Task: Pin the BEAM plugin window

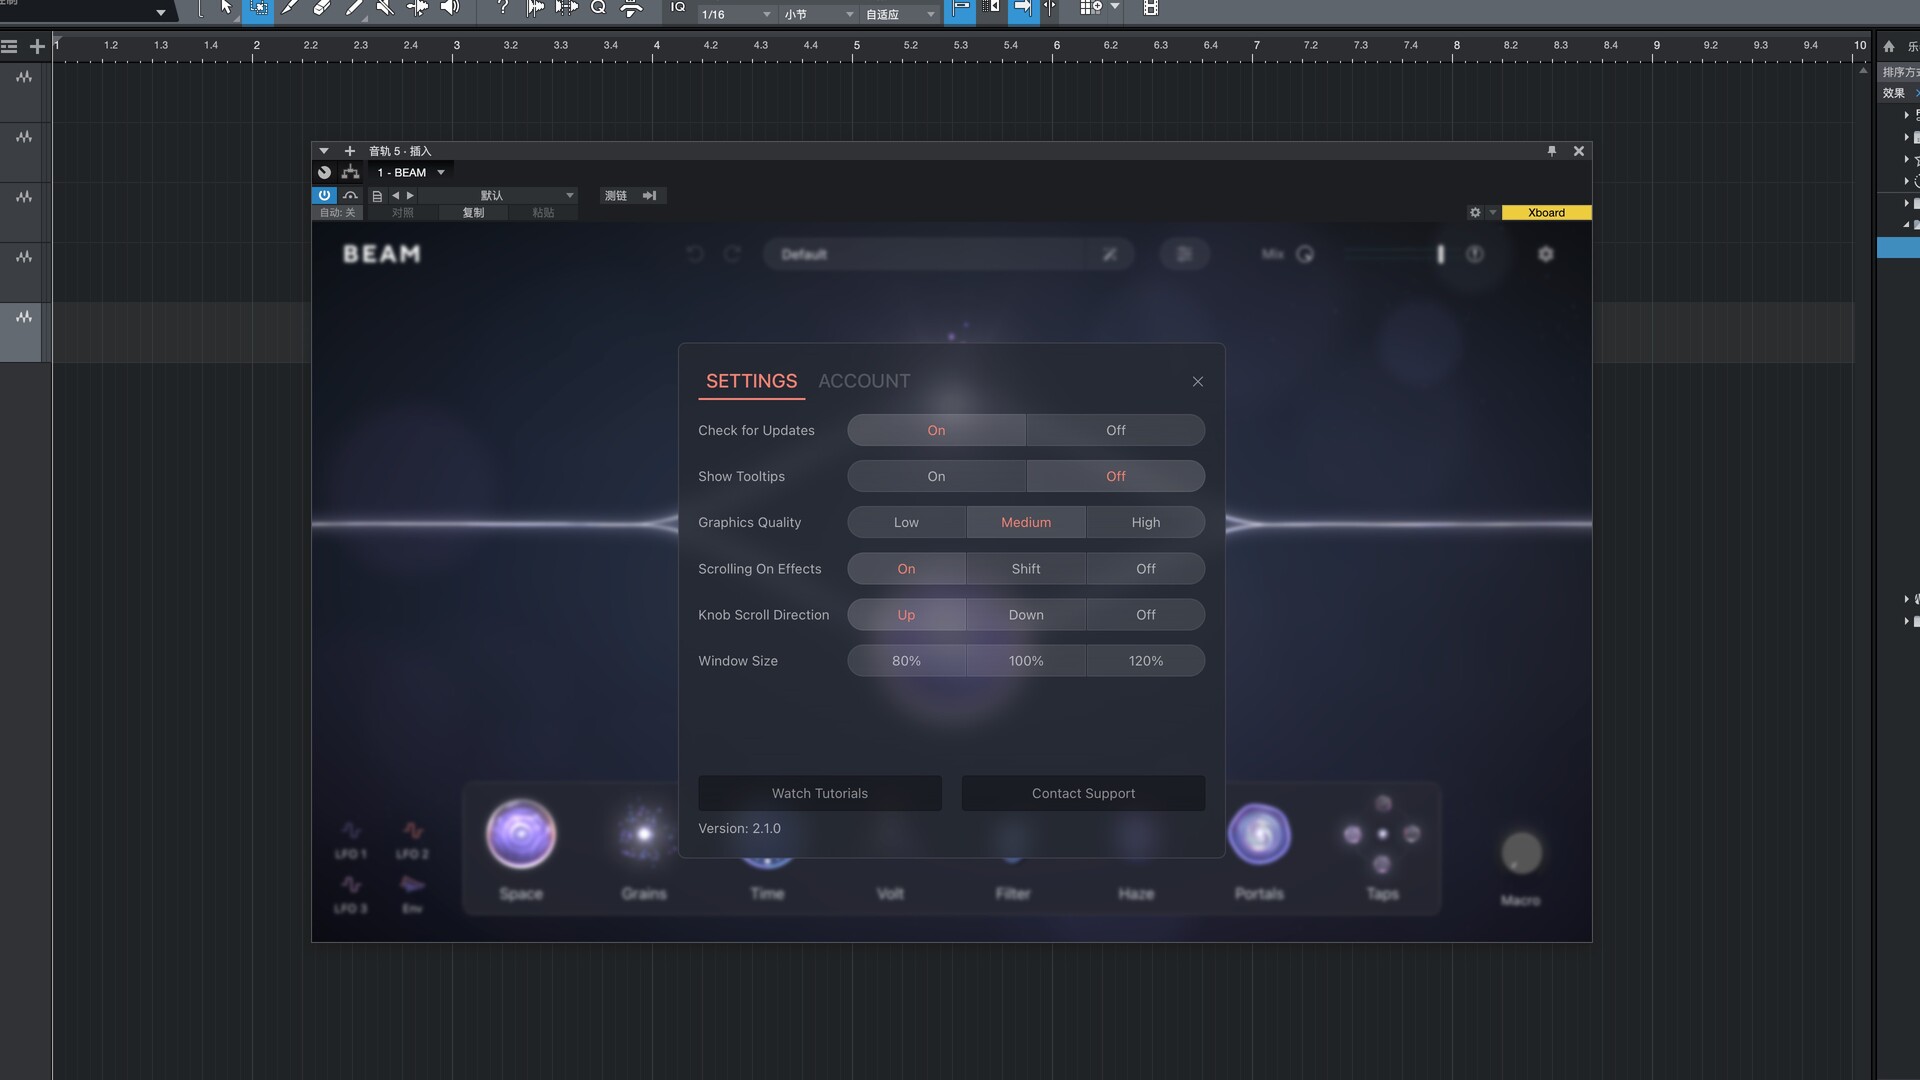Action: tap(1552, 151)
